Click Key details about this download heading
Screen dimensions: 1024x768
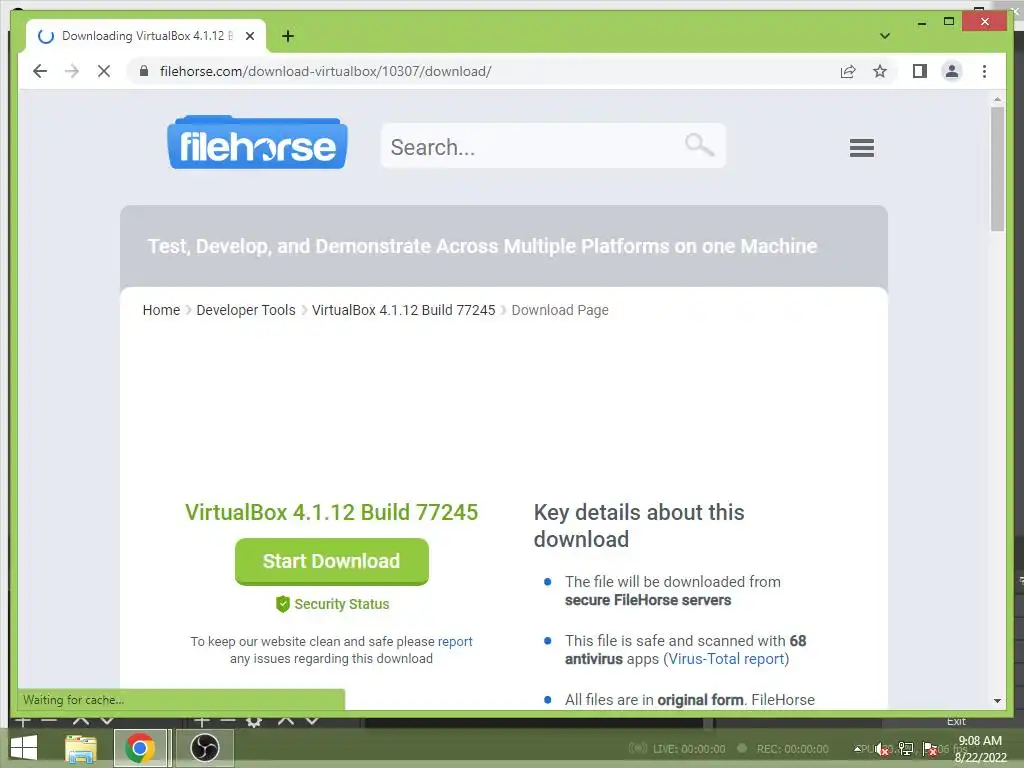pyautogui.click(x=639, y=526)
